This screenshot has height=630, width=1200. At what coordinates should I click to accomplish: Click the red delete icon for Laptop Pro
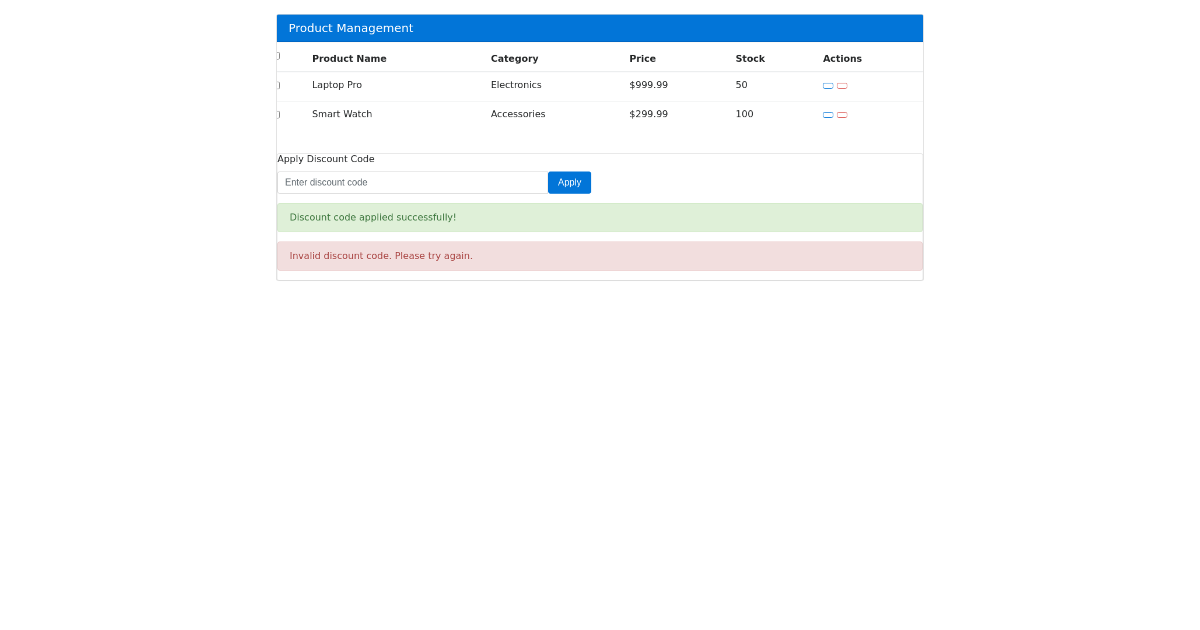(843, 86)
